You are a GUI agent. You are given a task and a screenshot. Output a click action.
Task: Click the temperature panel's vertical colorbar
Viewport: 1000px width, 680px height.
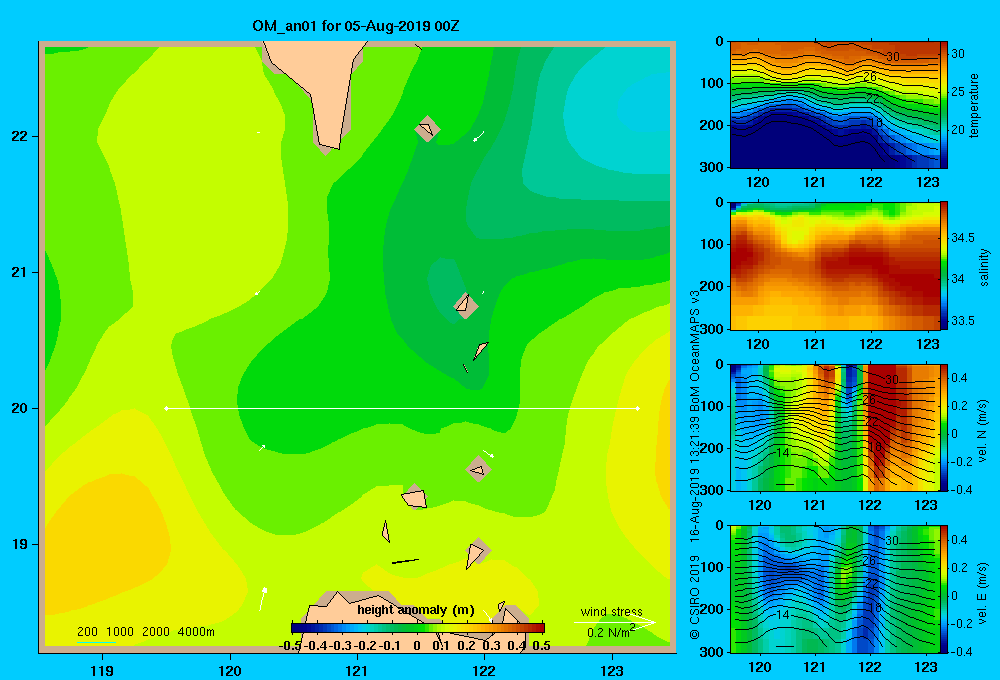point(944,105)
